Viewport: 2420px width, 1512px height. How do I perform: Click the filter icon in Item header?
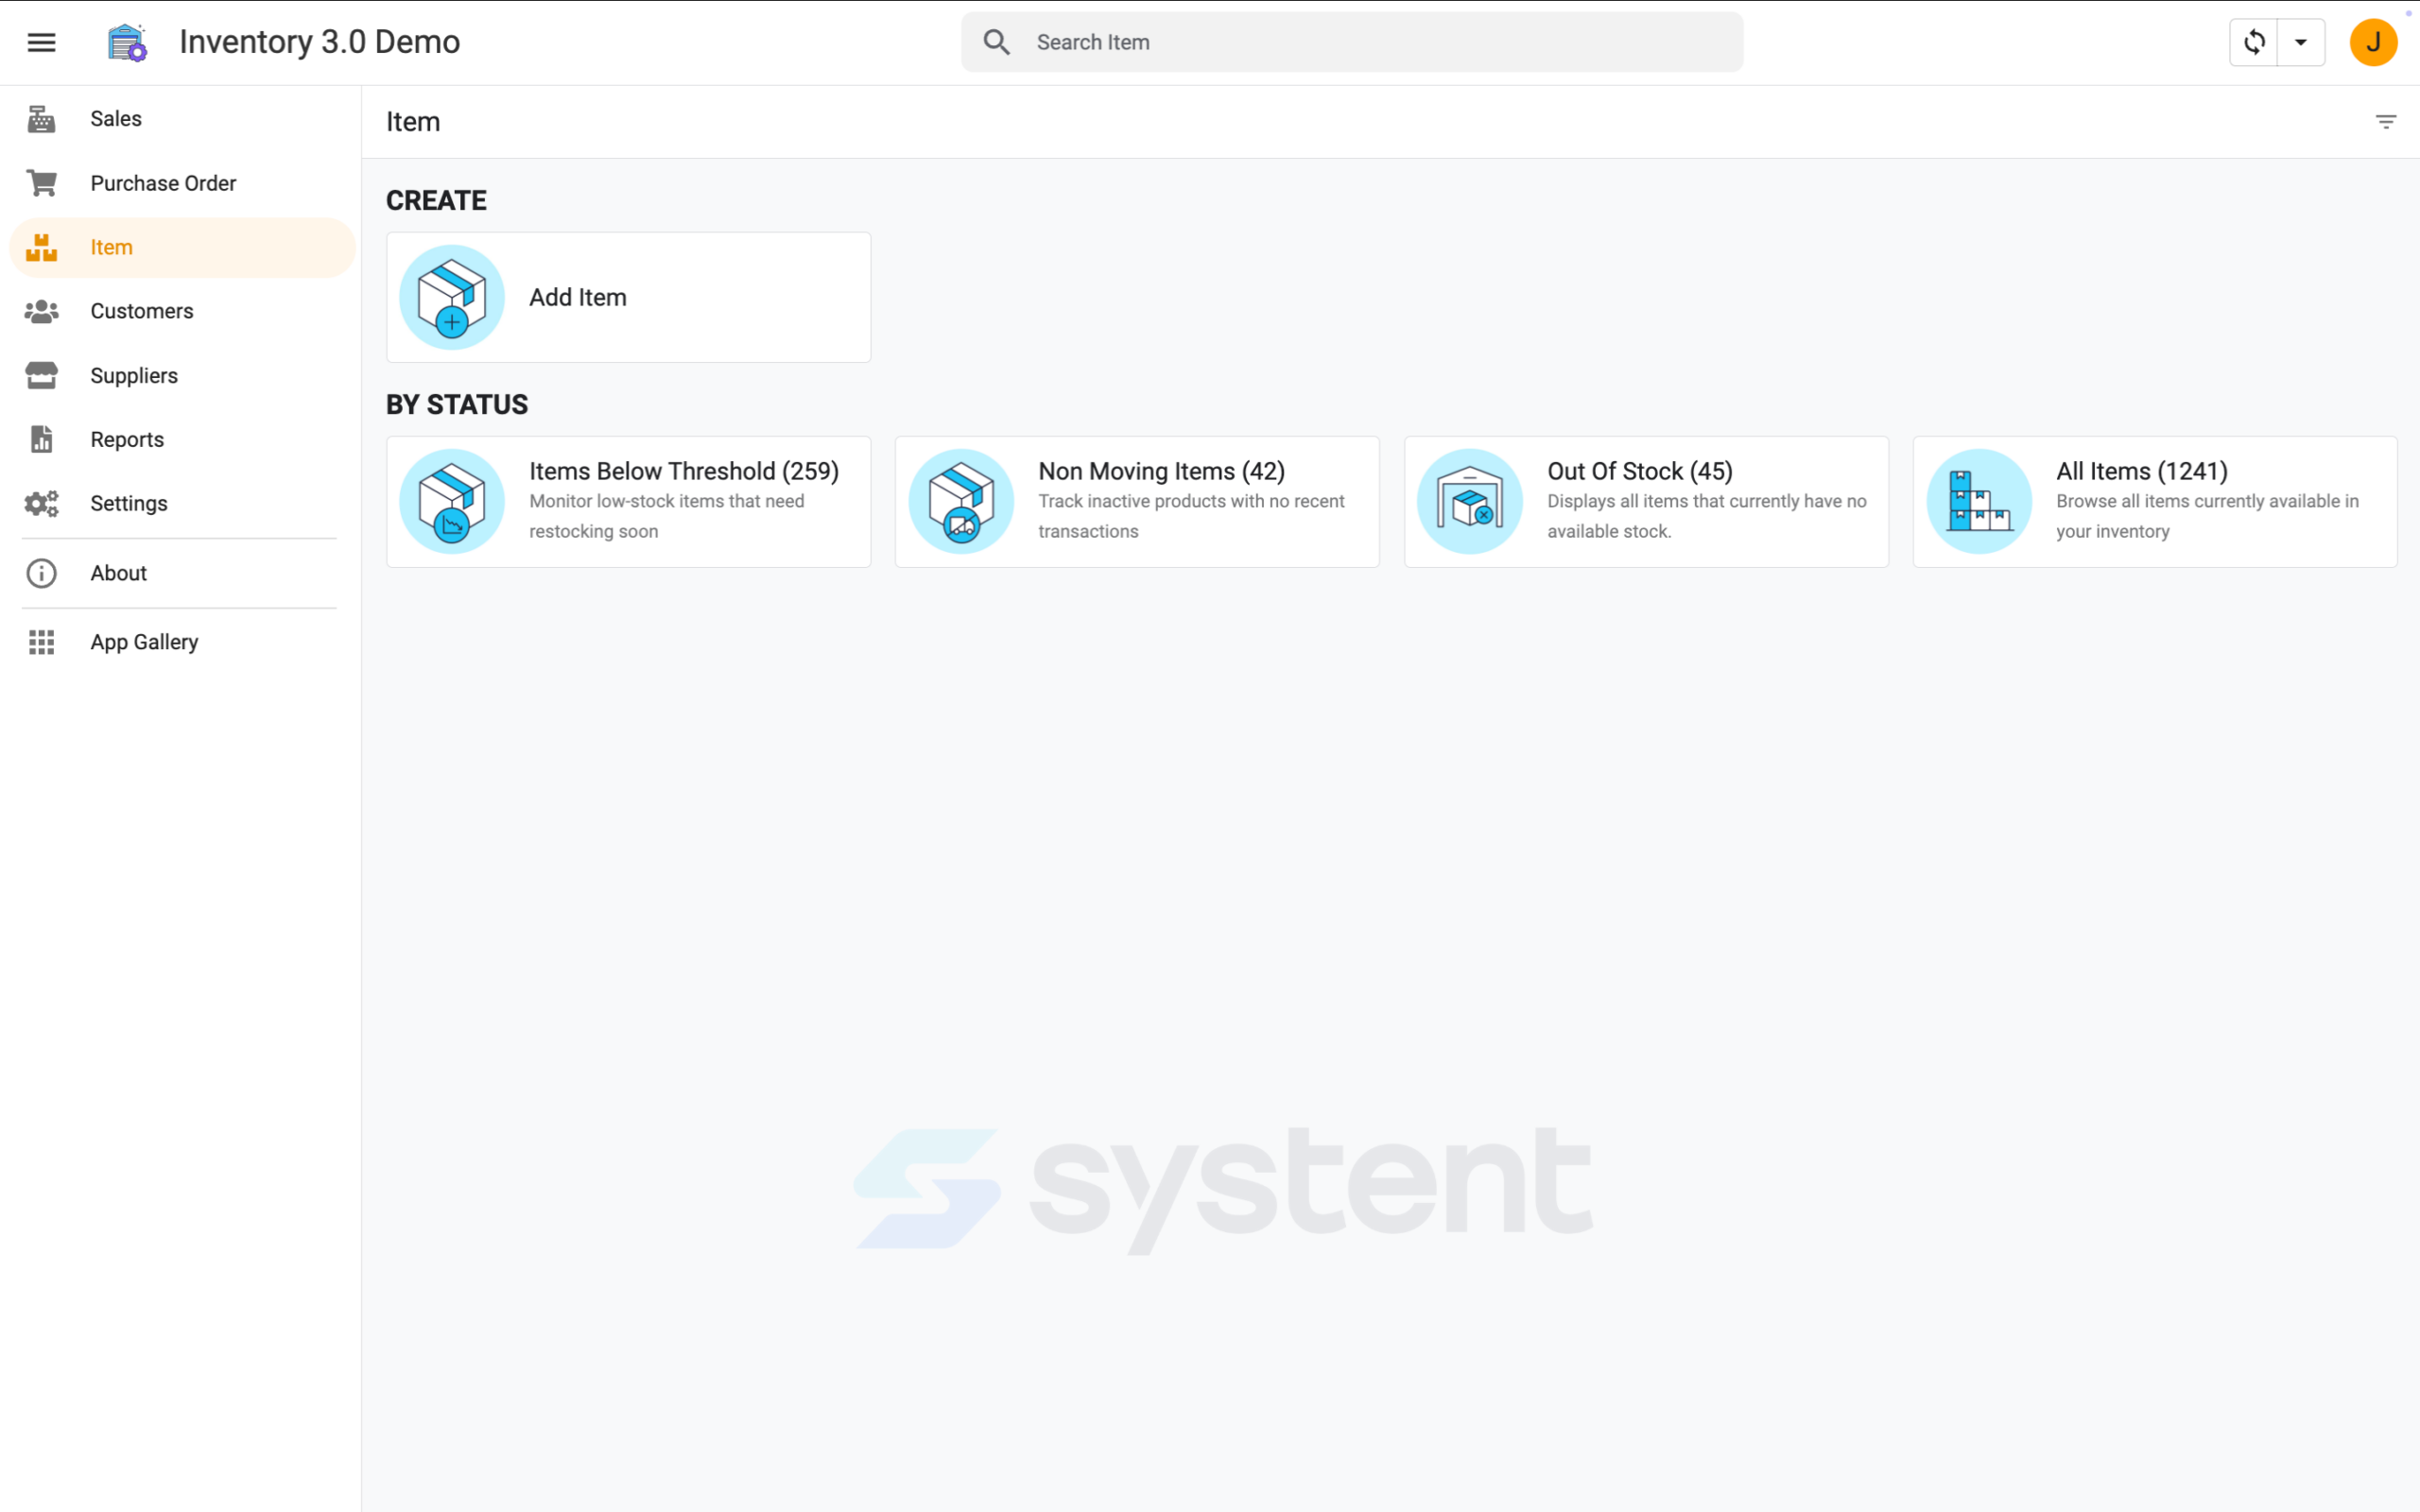coord(2386,122)
